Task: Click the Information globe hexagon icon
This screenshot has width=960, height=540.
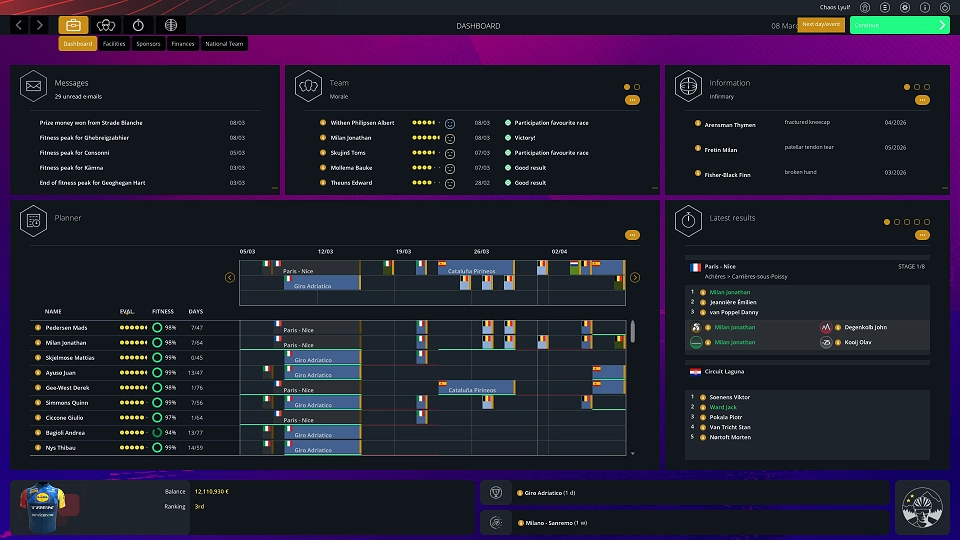Action: (688, 86)
